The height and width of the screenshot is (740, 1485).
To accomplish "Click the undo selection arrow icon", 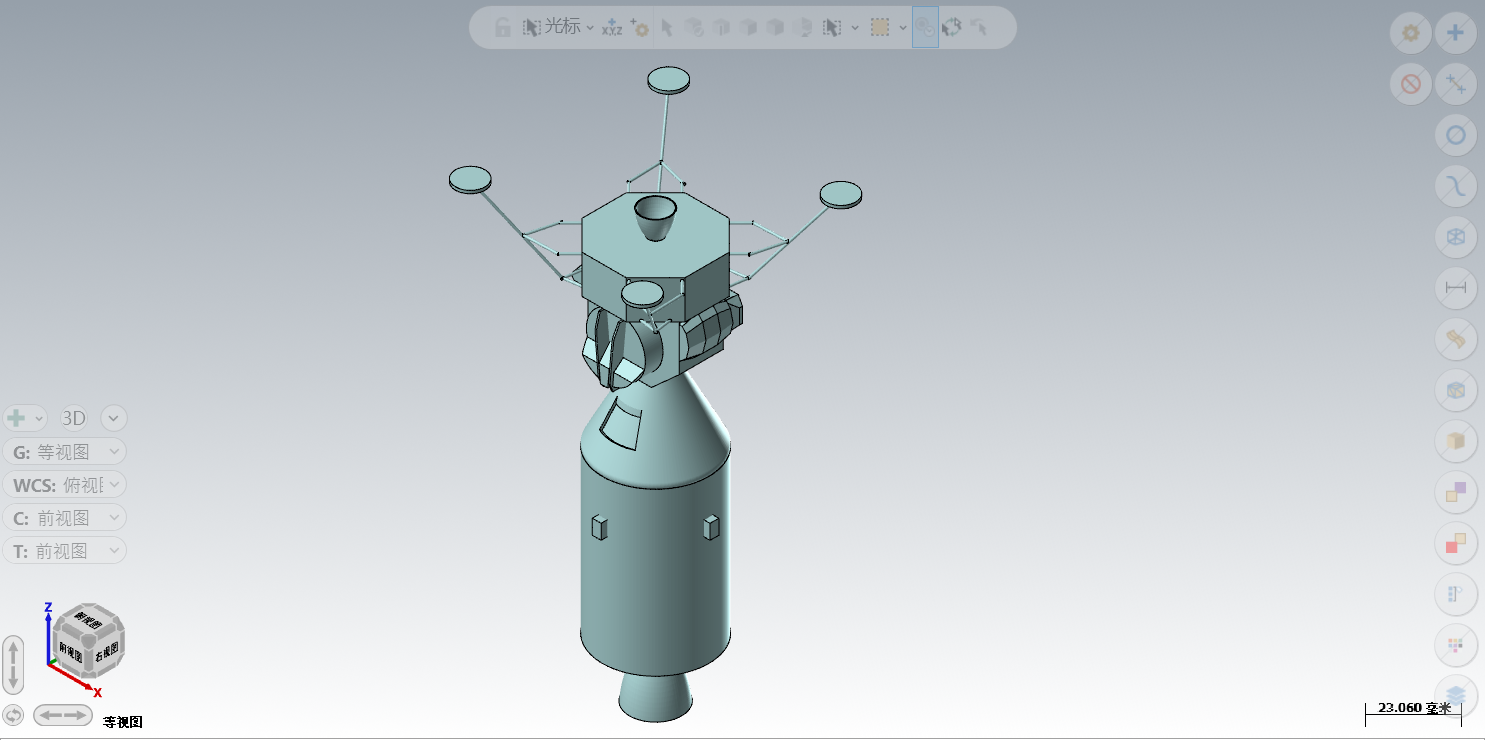I will [979, 28].
